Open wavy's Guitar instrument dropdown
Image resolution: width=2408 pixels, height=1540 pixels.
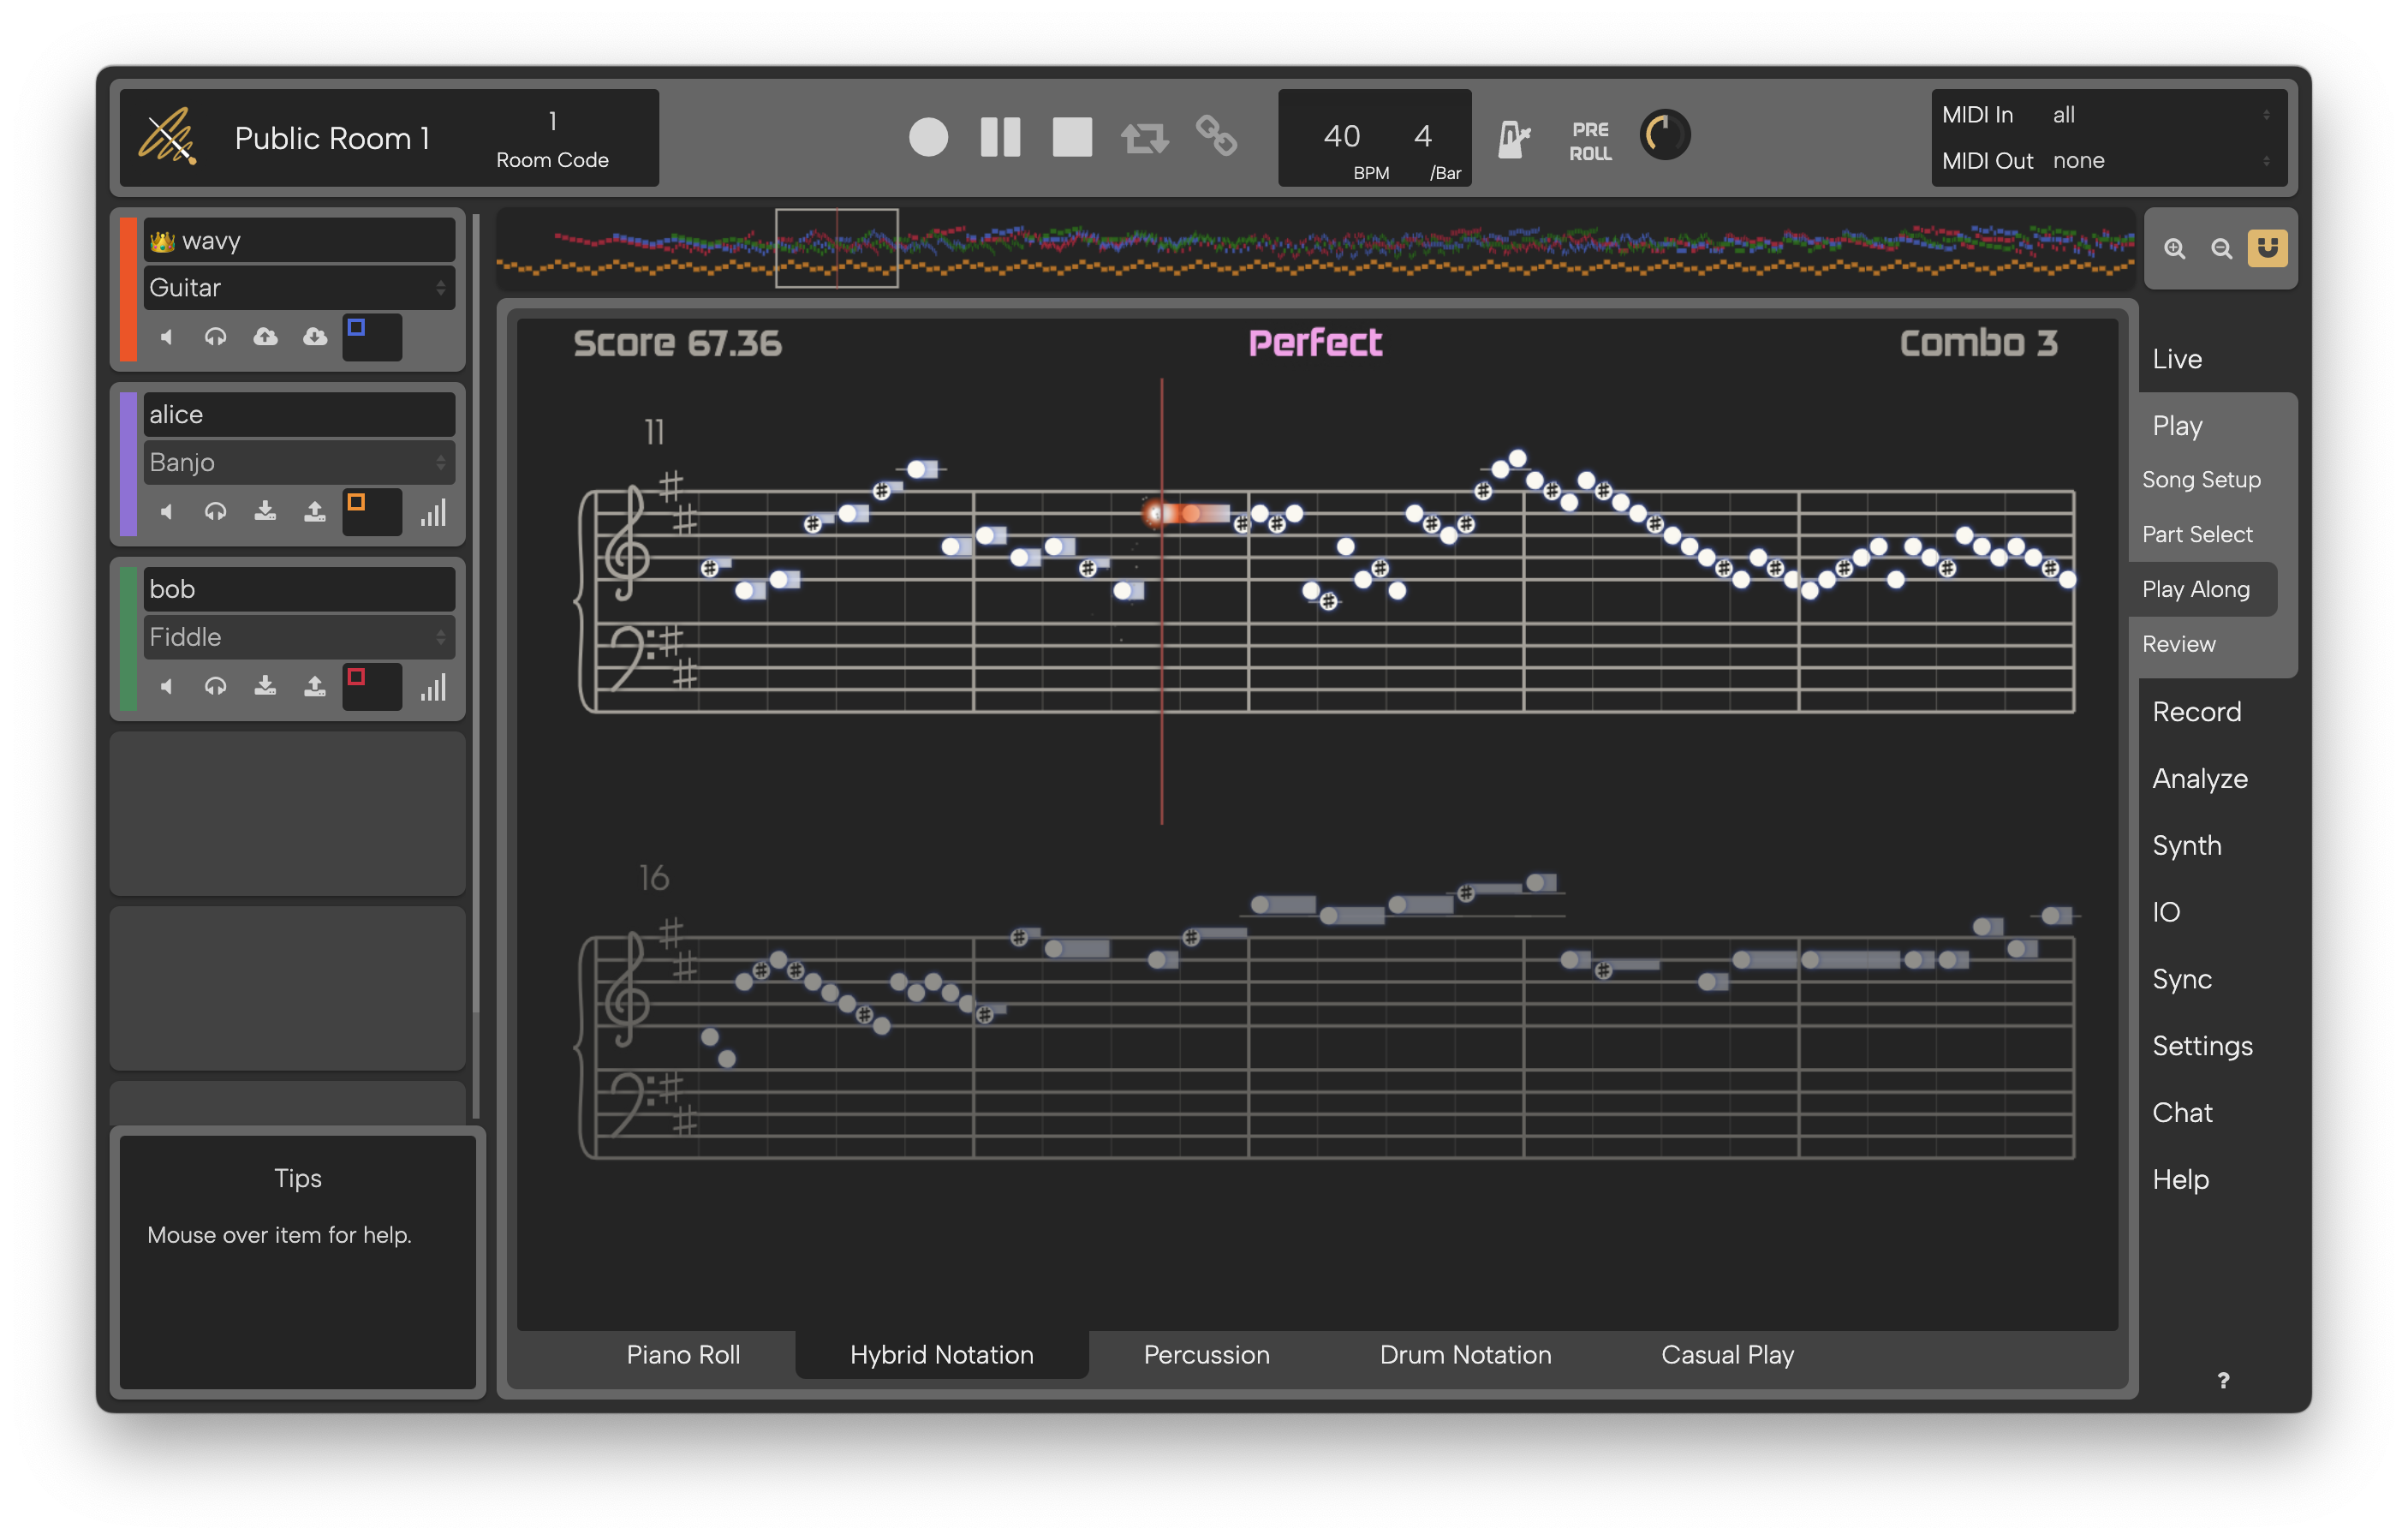[298, 288]
